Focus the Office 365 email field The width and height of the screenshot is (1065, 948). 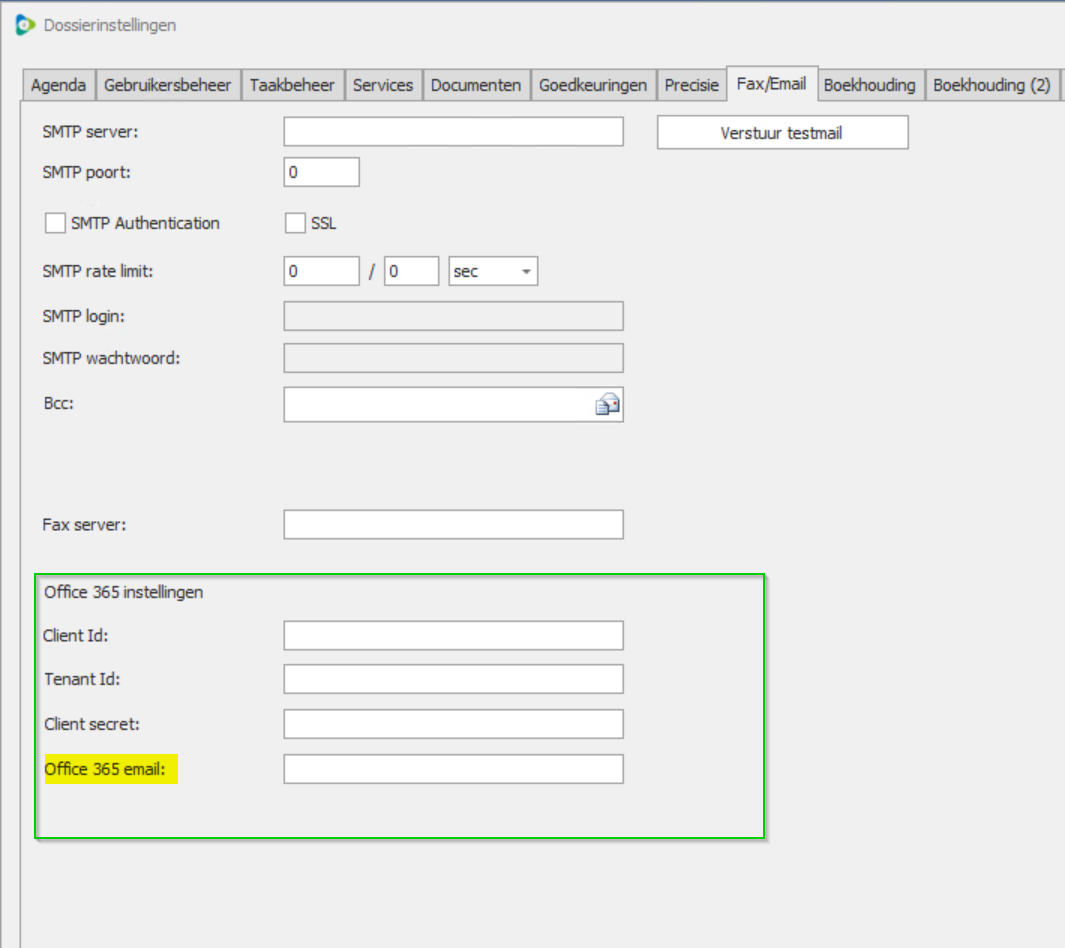[453, 769]
